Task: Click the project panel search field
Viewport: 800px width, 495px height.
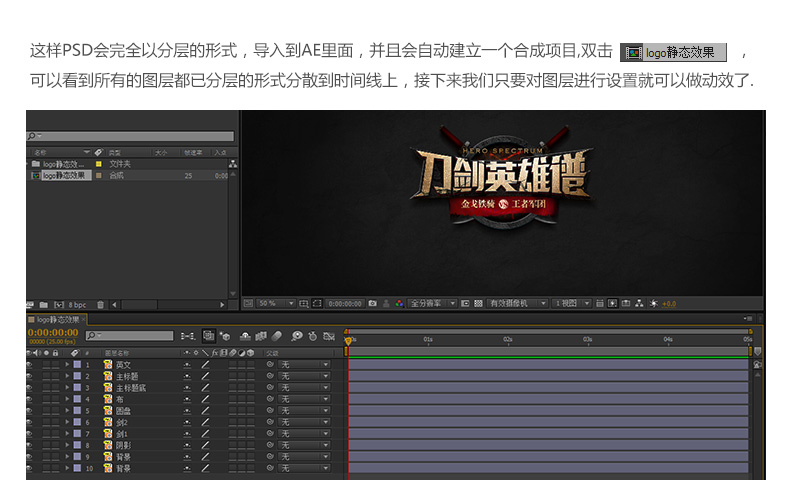Action: tap(131, 136)
